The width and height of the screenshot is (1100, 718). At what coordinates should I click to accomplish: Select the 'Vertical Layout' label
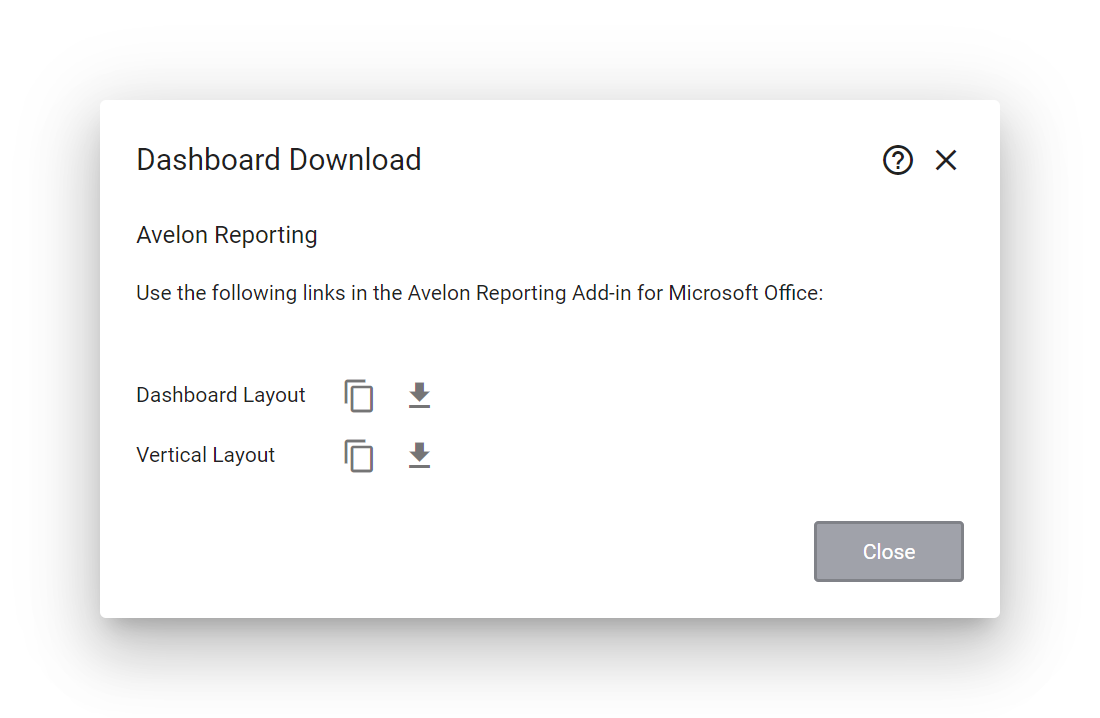click(x=205, y=456)
